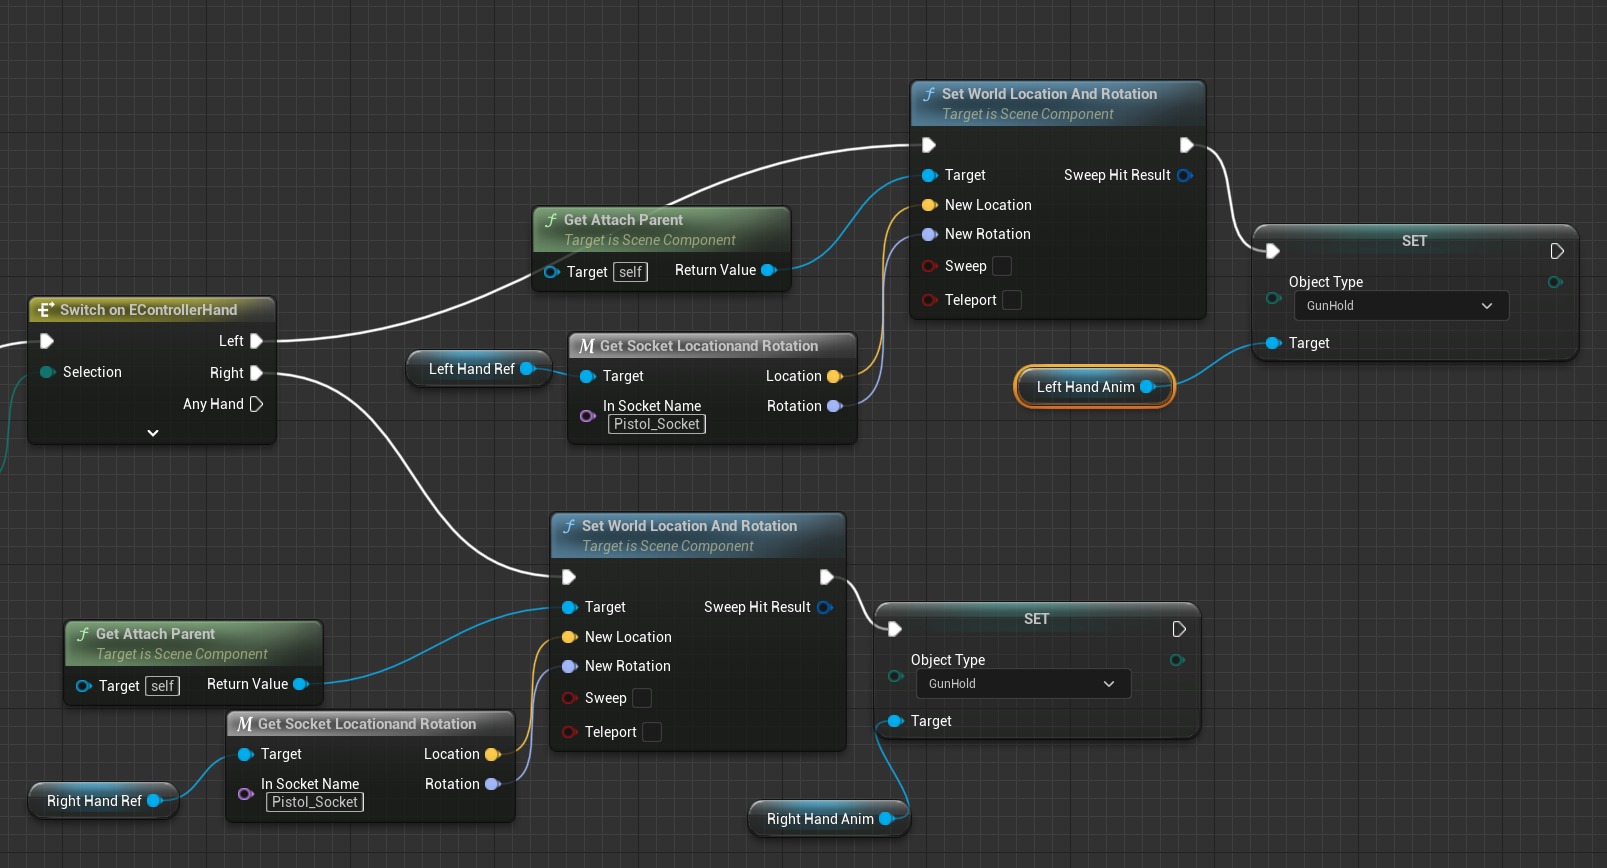Select the Left Hand Anim variable node

click(1084, 387)
